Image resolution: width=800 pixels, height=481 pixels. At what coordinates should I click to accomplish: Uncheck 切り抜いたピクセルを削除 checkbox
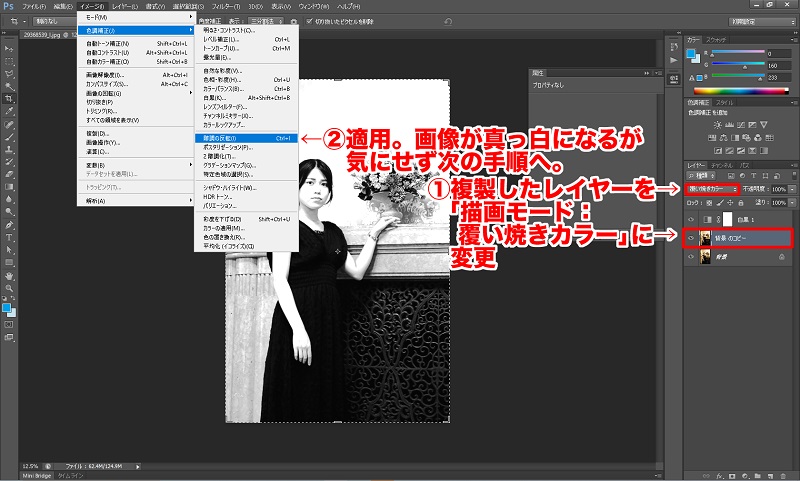coord(309,21)
